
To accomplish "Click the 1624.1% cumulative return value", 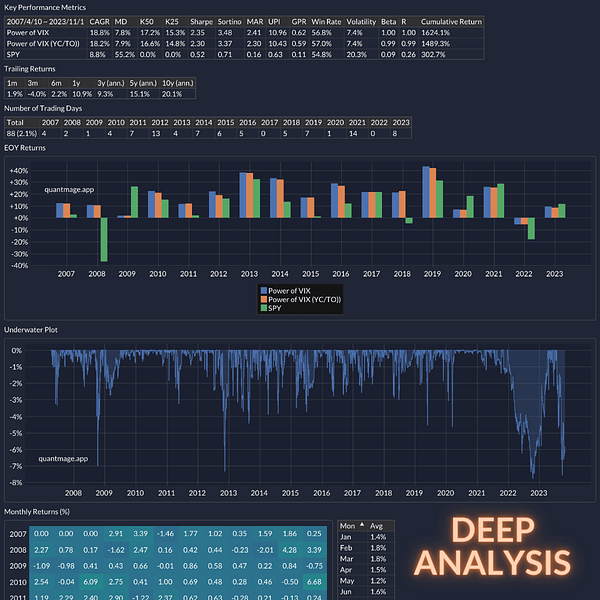I will click(x=435, y=33).
